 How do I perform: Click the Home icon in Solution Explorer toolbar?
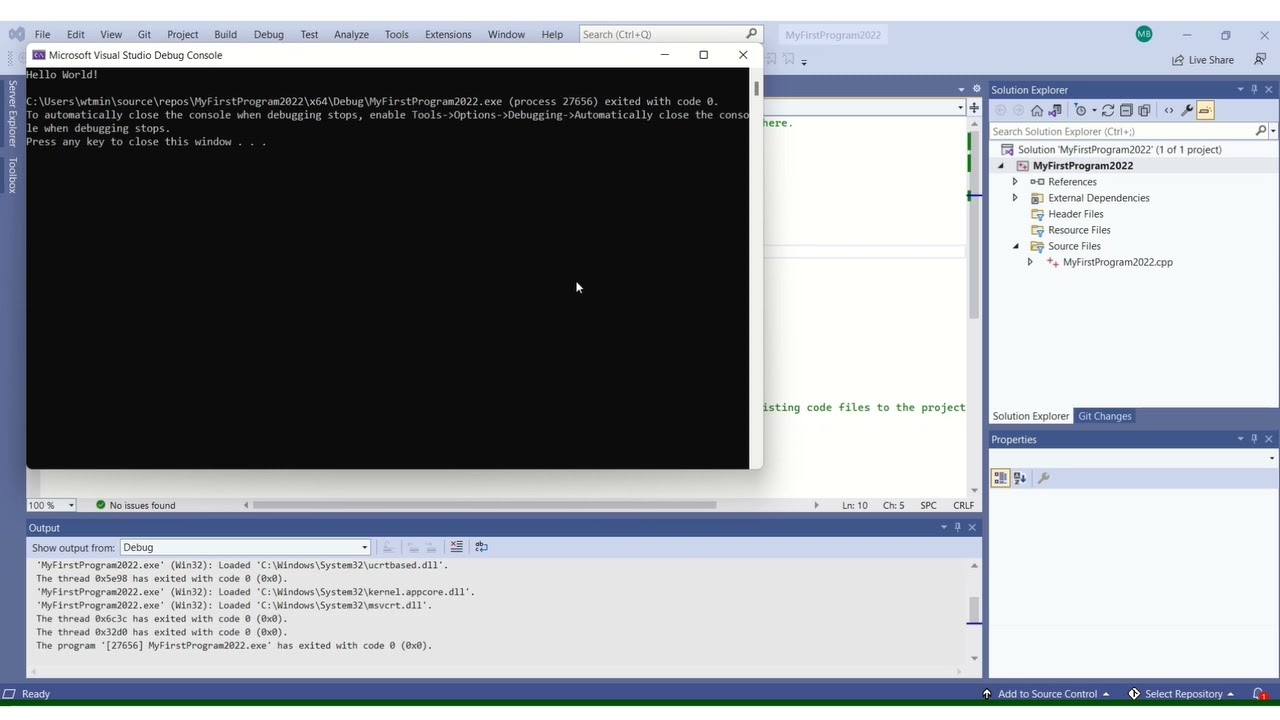point(1037,110)
